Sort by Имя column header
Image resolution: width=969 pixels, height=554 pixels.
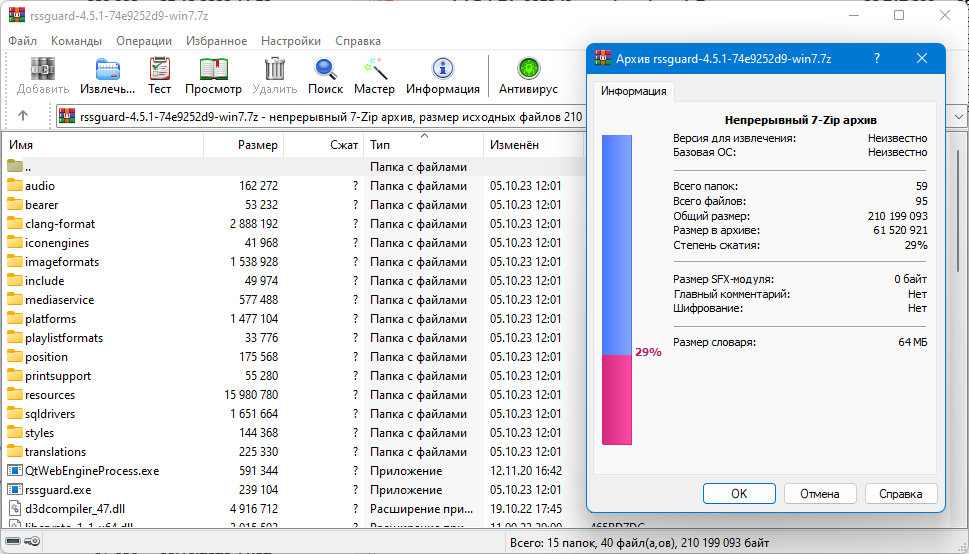103,145
